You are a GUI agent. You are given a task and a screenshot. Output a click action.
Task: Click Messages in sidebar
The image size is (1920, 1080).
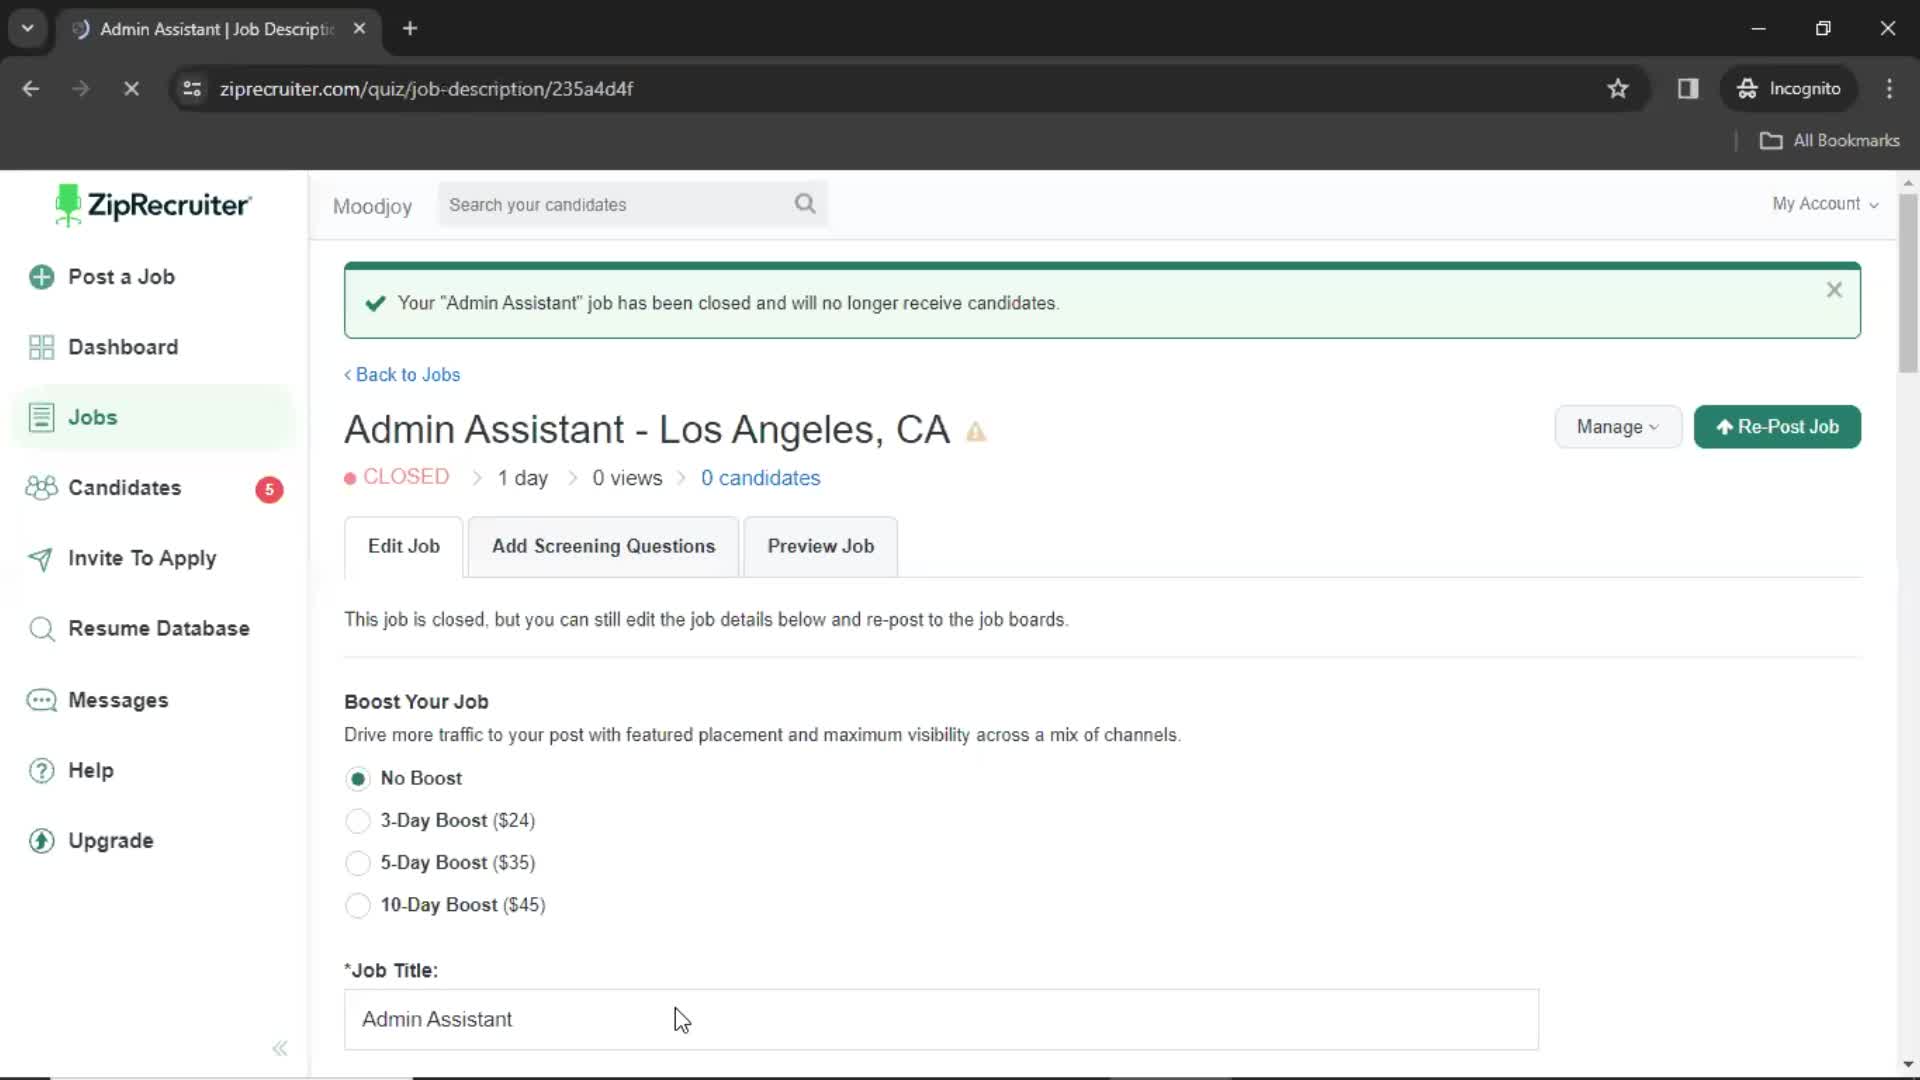pos(117,699)
